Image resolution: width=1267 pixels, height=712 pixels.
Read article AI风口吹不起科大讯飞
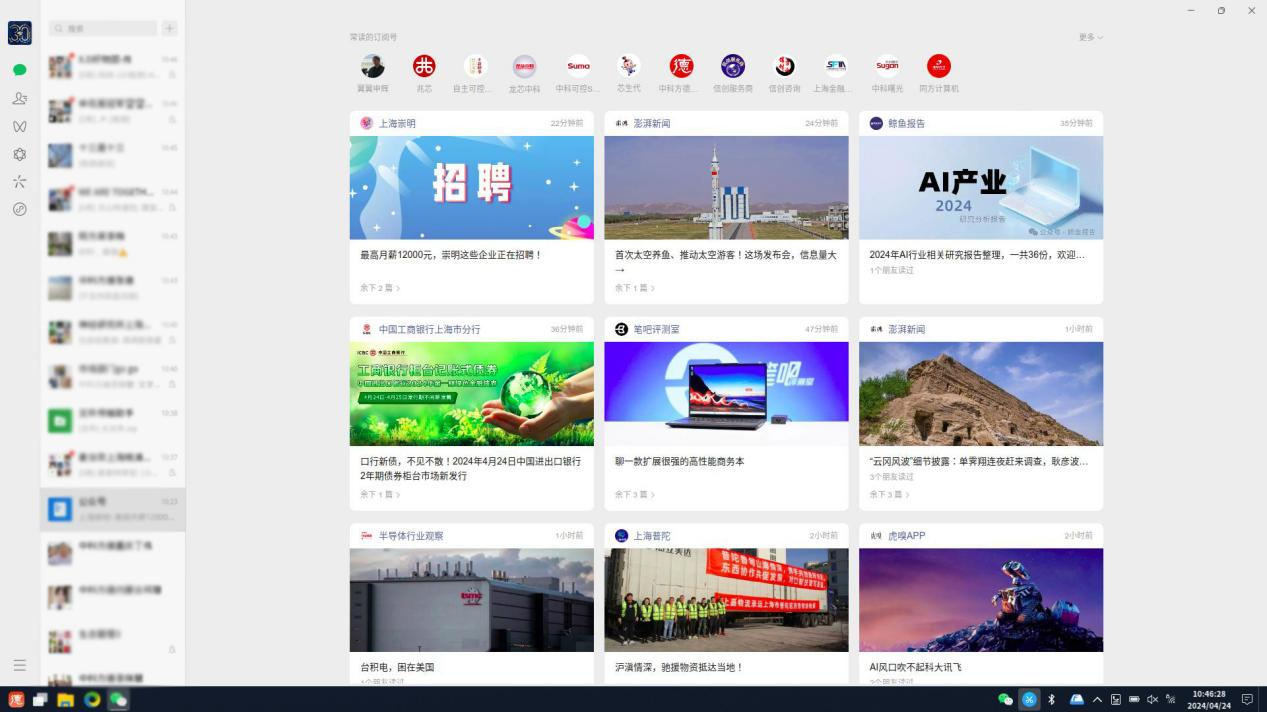coord(915,667)
